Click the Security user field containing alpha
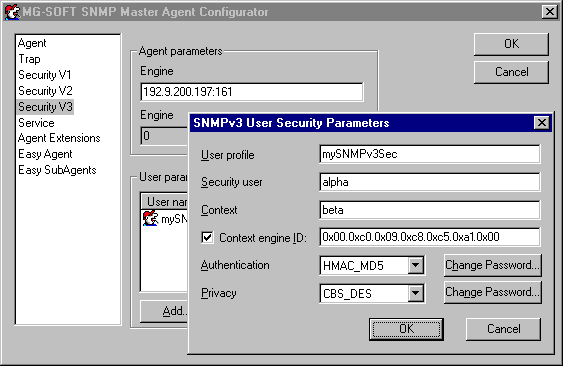This screenshot has width=563, height=366. tap(429, 182)
